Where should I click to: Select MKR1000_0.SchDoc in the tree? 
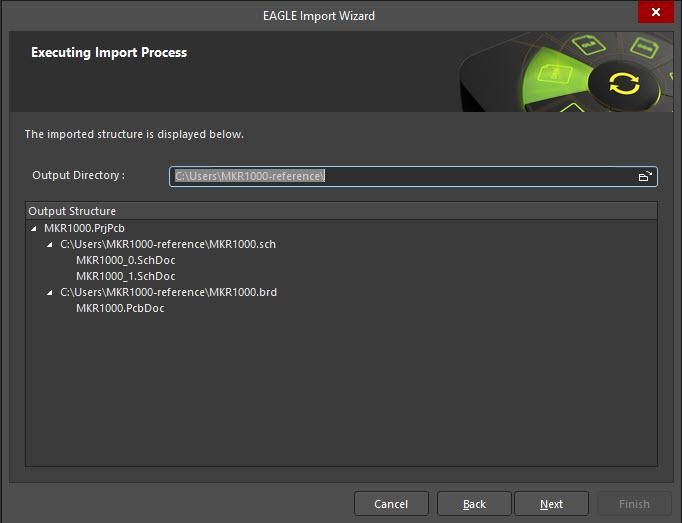(126, 260)
